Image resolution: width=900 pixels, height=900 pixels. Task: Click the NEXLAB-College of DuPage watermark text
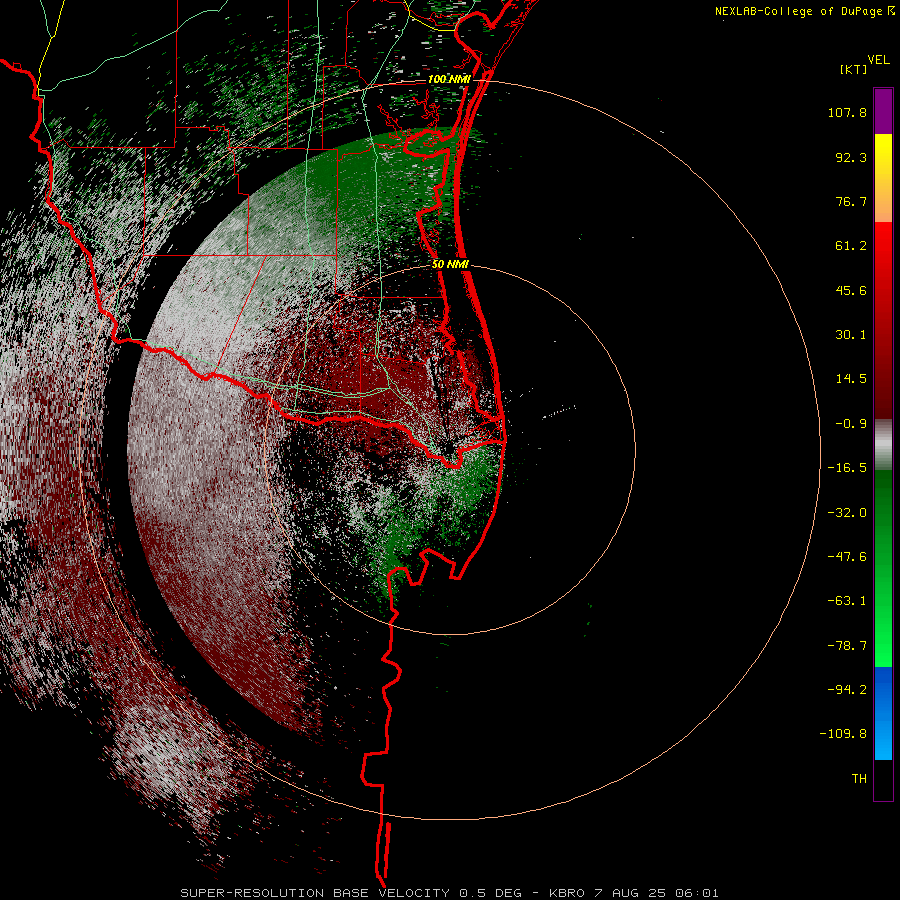click(804, 11)
